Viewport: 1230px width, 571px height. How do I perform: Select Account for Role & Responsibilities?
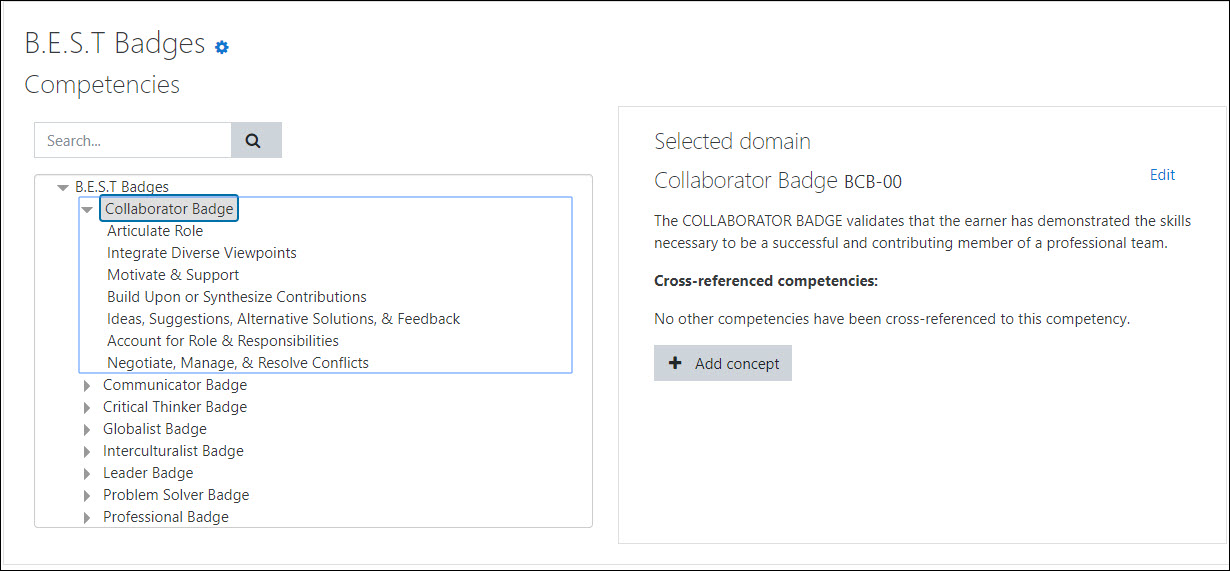click(223, 341)
